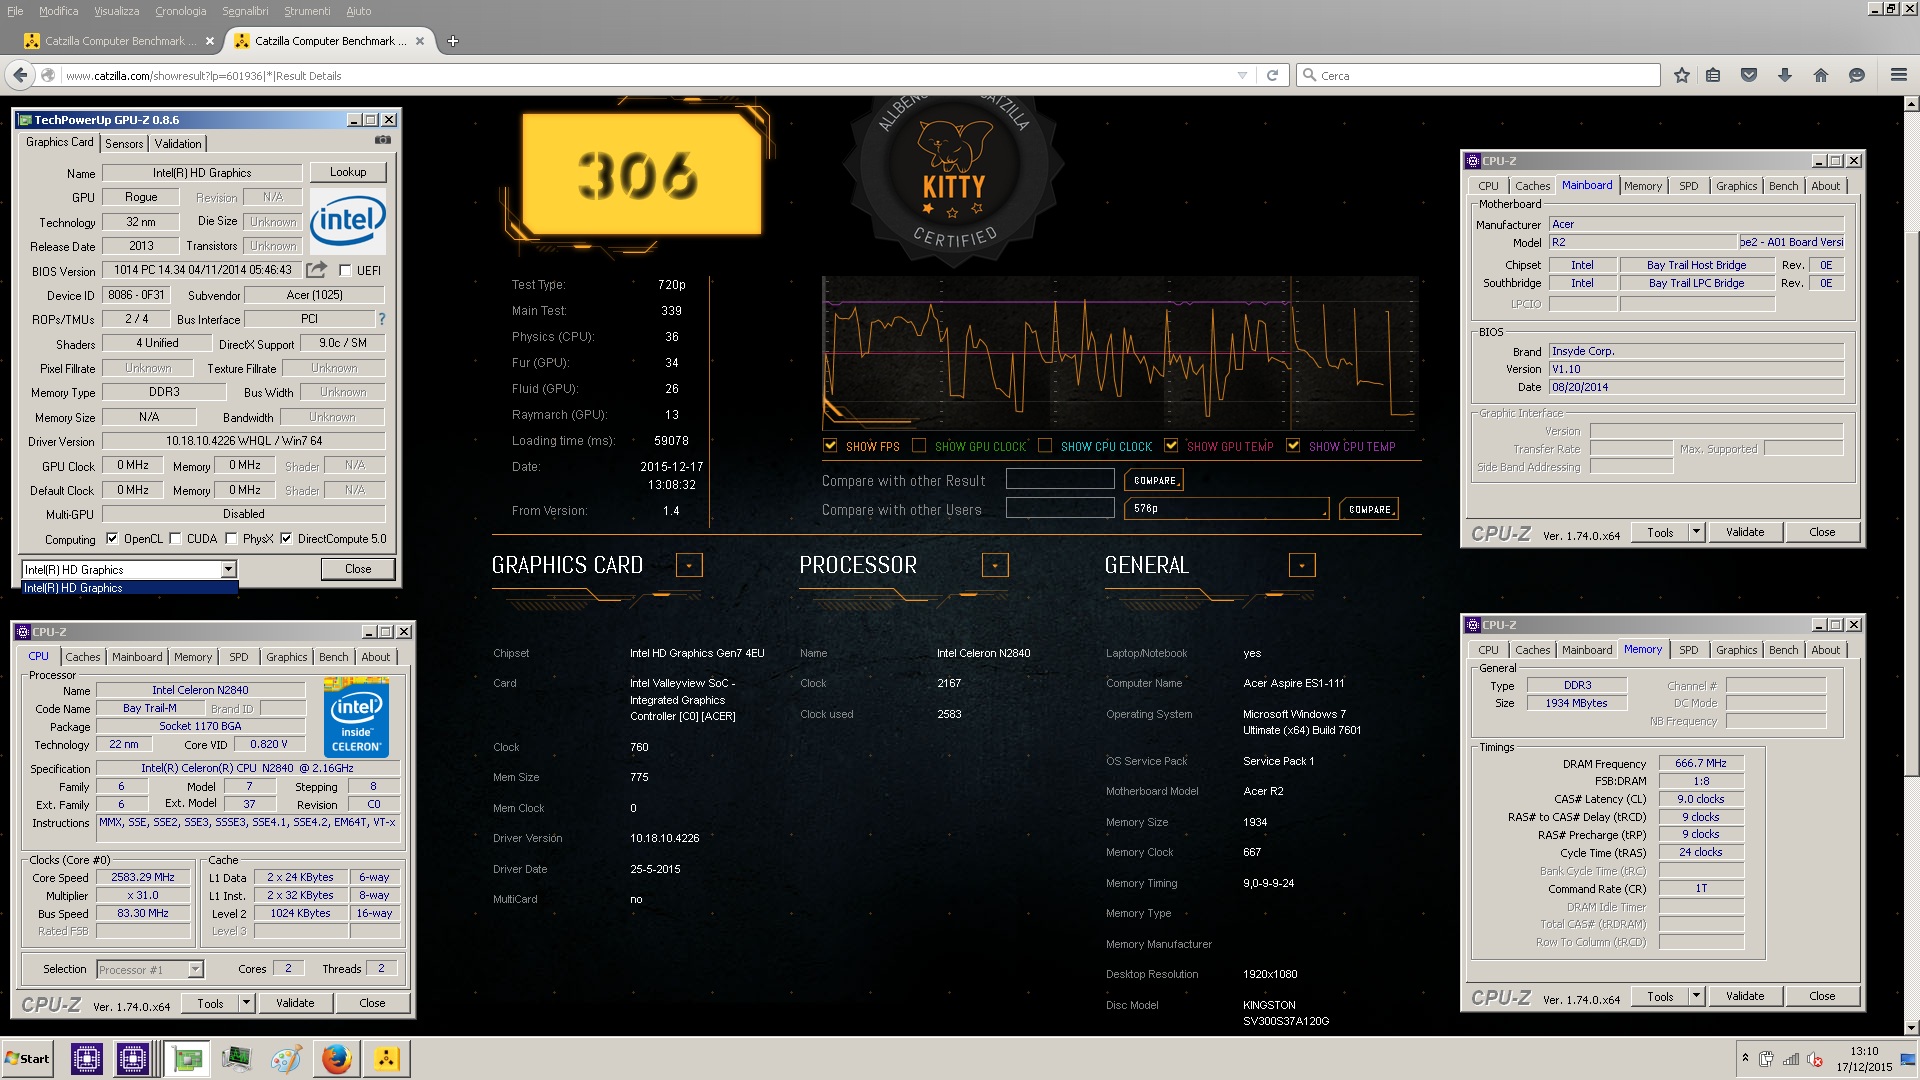Image resolution: width=1920 pixels, height=1080 pixels.
Task: Switch to the GPU-Z Sensors tab
Action: tap(124, 143)
